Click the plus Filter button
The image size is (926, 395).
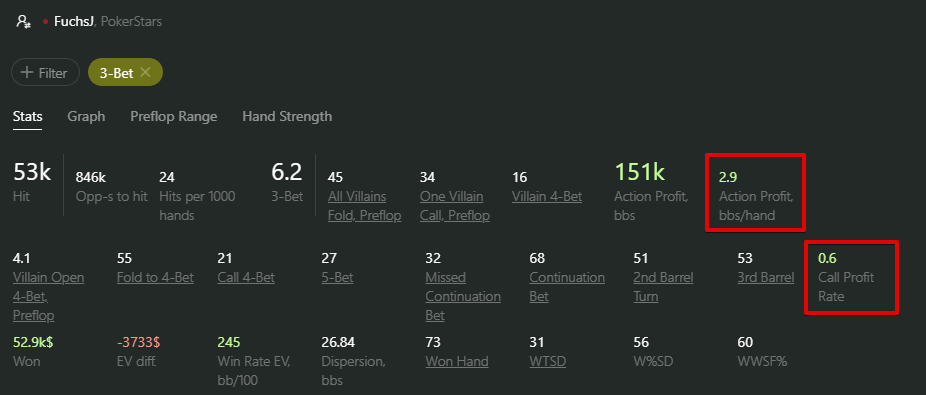tap(45, 73)
